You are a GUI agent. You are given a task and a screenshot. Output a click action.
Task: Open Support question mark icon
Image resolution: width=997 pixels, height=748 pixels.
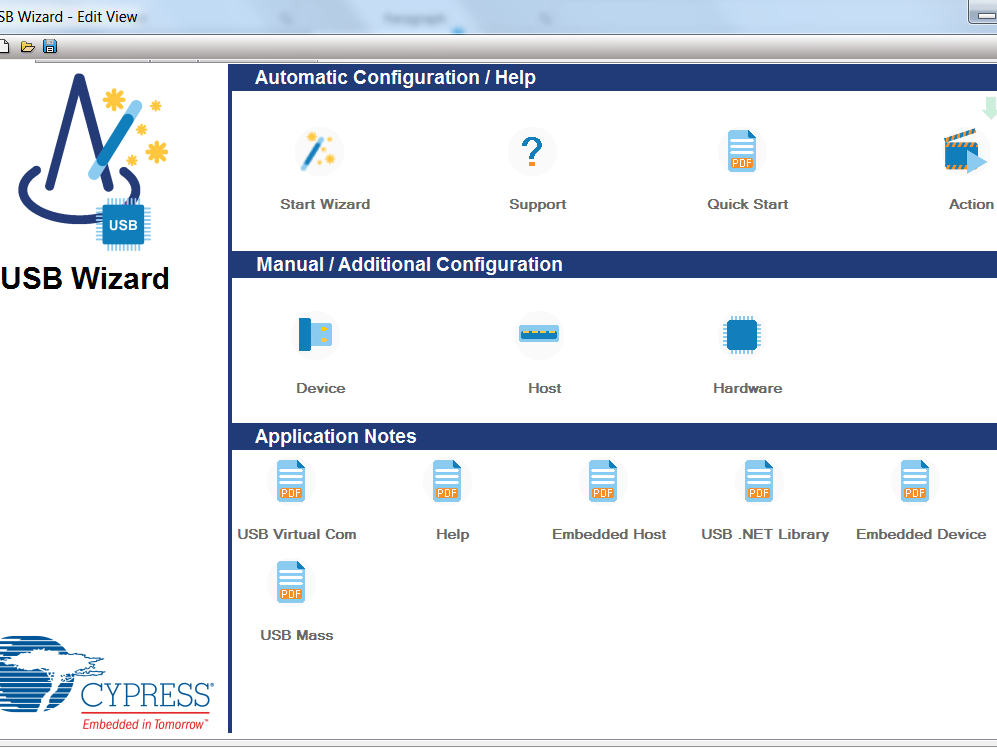point(532,153)
